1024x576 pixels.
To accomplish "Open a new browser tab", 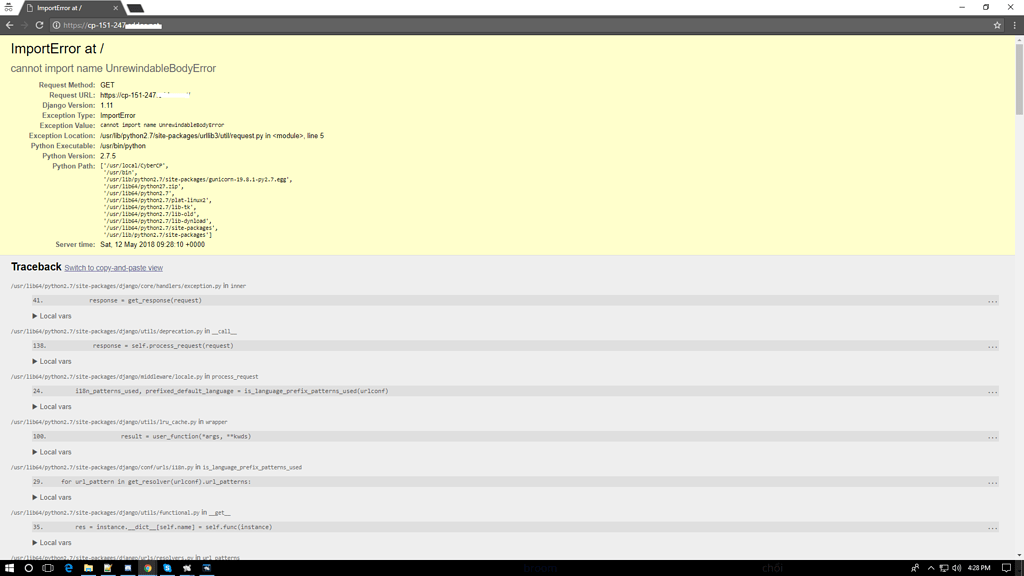I will (135, 8).
